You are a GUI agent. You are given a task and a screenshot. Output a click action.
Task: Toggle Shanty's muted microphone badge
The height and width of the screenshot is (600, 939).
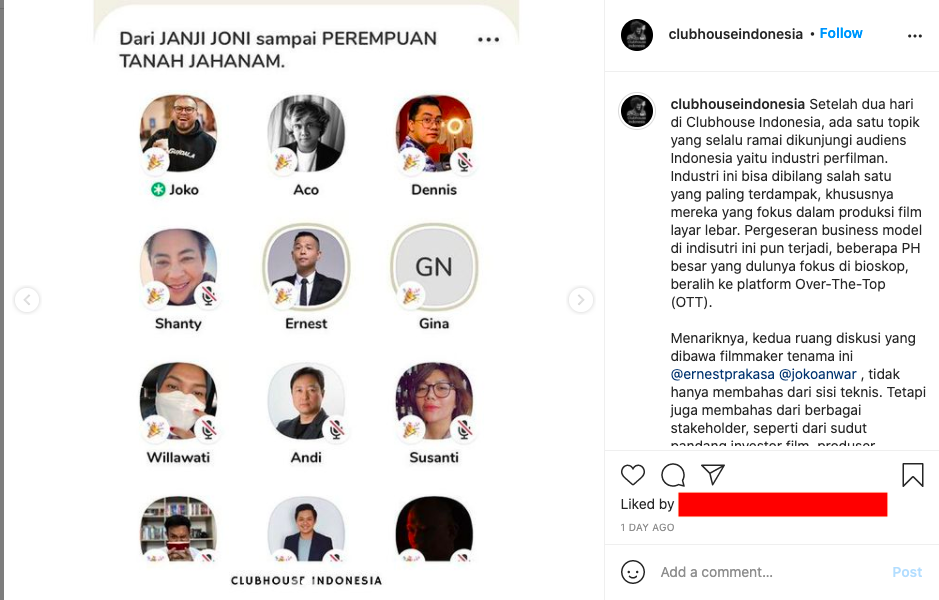207,295
